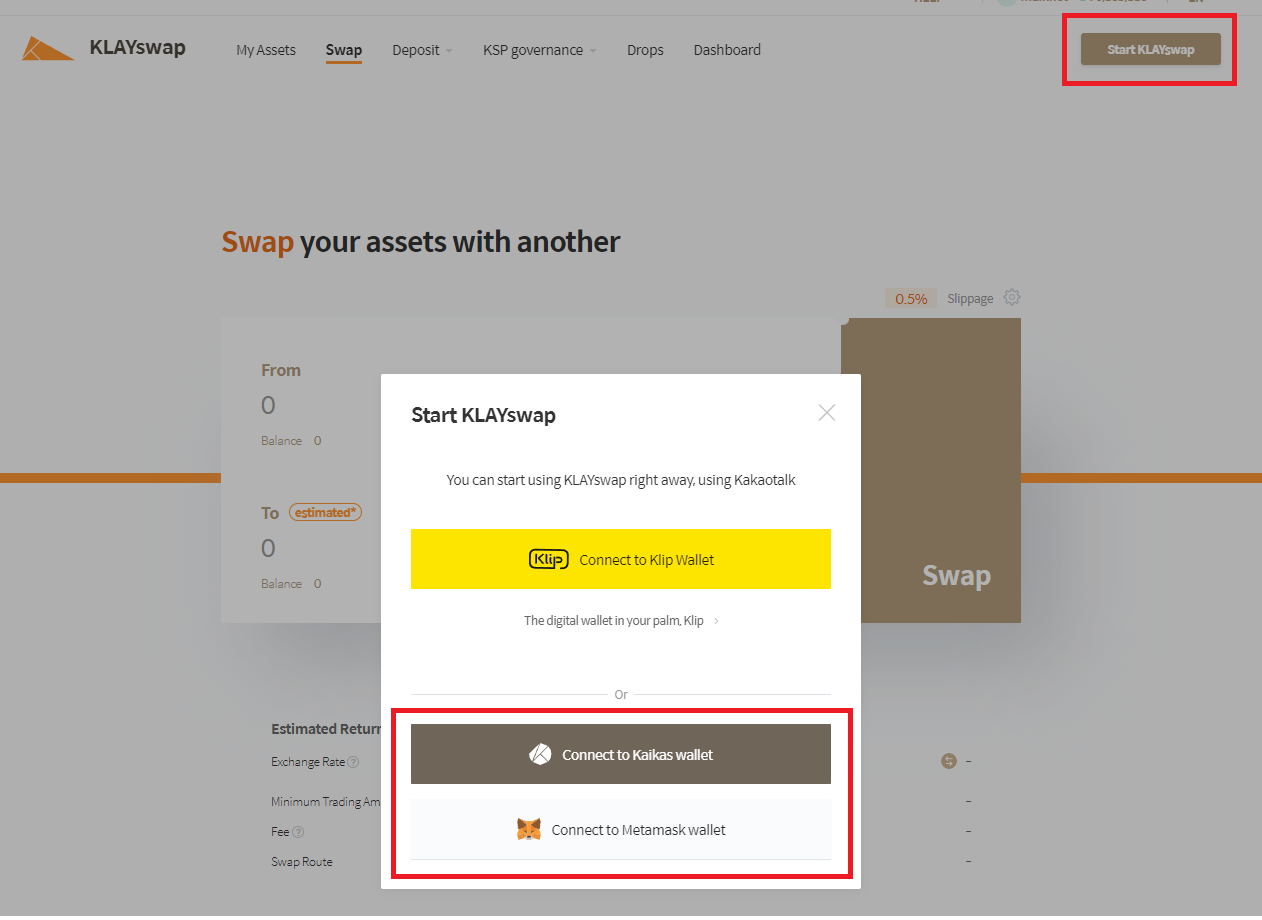Open the Dashboard page

coord(727,50)
